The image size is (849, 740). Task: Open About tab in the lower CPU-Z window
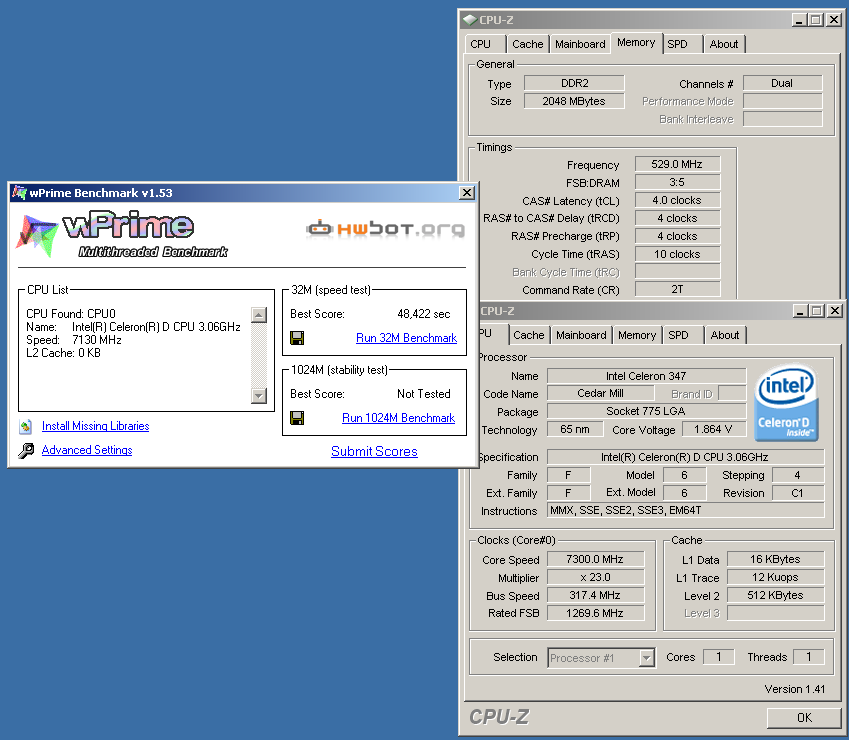(x=725, y=335)
